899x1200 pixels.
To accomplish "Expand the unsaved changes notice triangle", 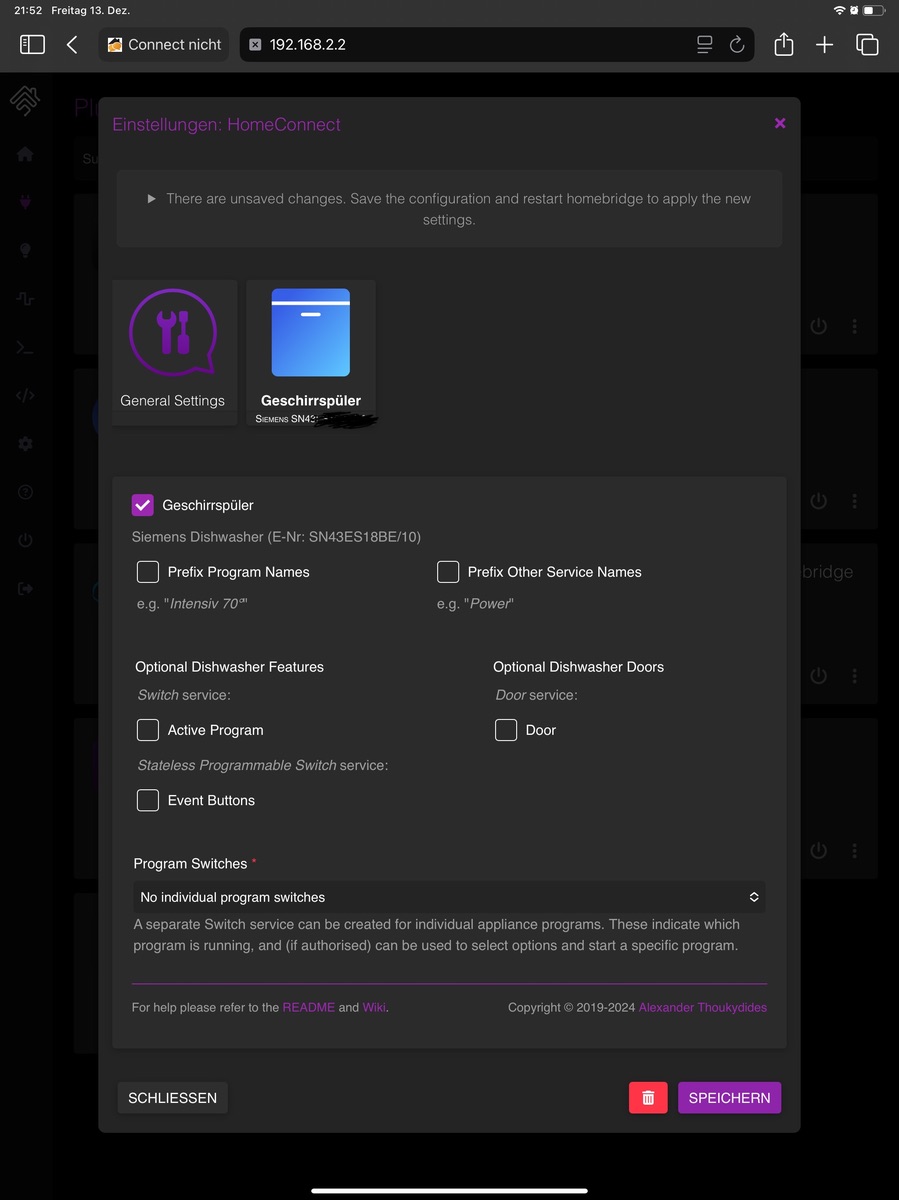I will [x=152, y=199].
